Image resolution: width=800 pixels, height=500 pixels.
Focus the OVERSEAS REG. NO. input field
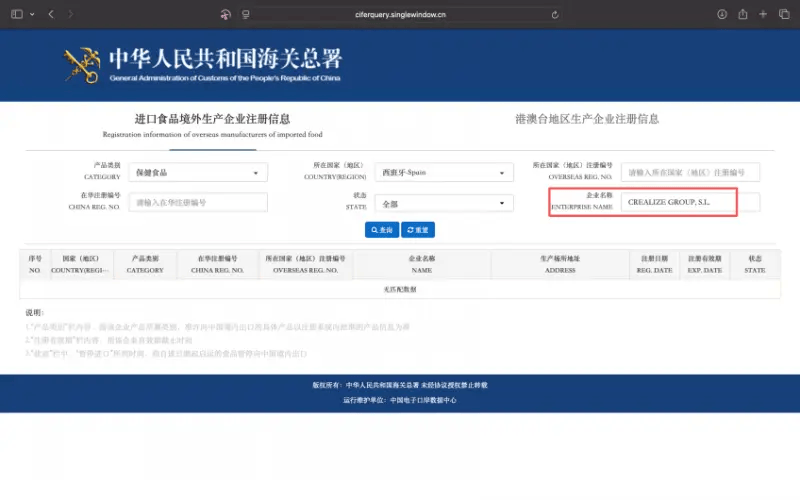coord(690,173)
